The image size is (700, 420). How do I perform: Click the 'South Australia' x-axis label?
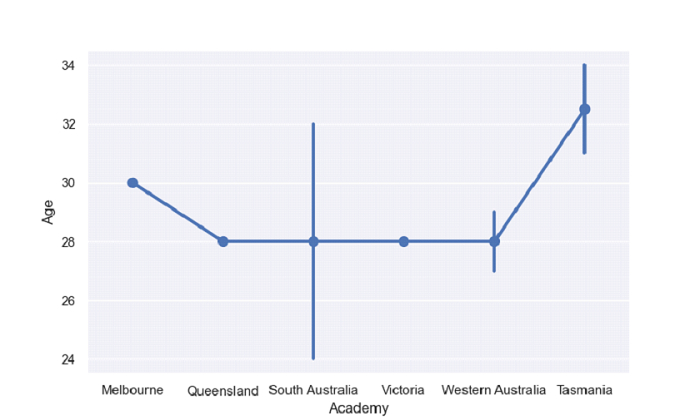(313, 390)
